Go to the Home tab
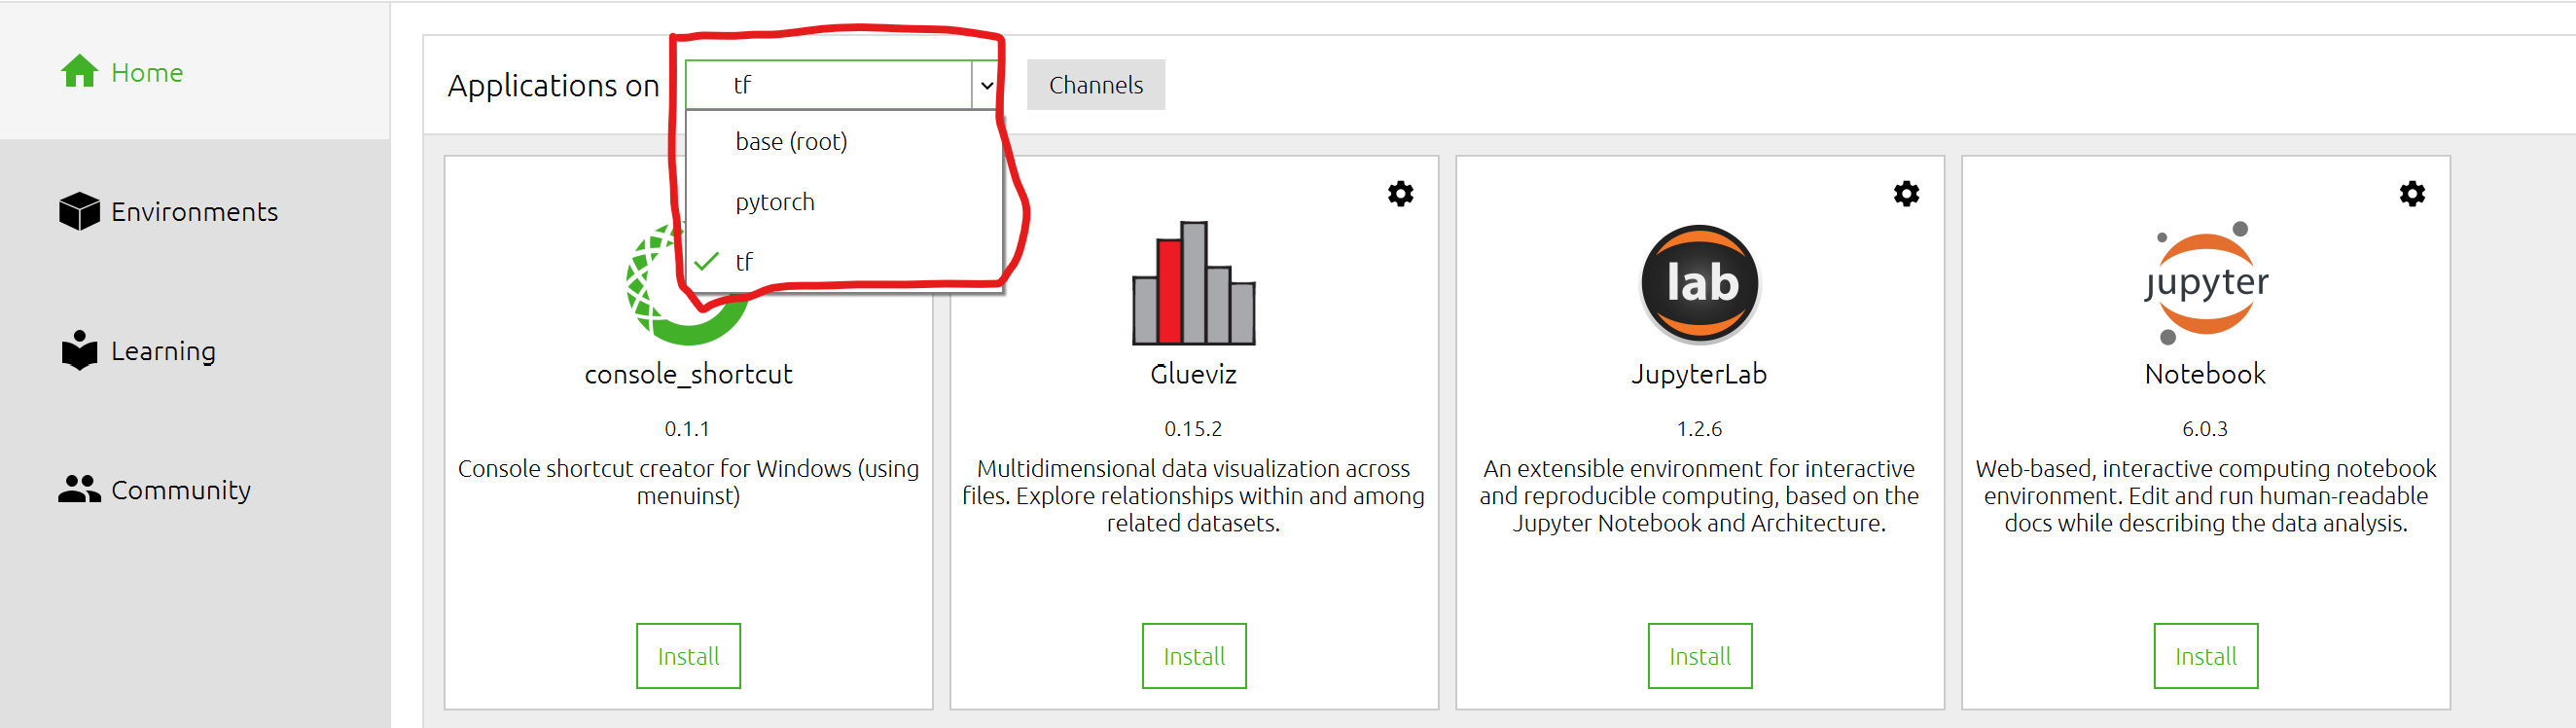 tap(195, 72)
